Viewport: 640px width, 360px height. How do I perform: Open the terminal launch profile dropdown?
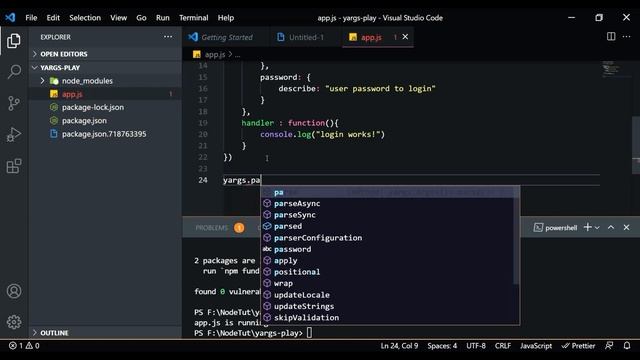(x=597, y=228)
